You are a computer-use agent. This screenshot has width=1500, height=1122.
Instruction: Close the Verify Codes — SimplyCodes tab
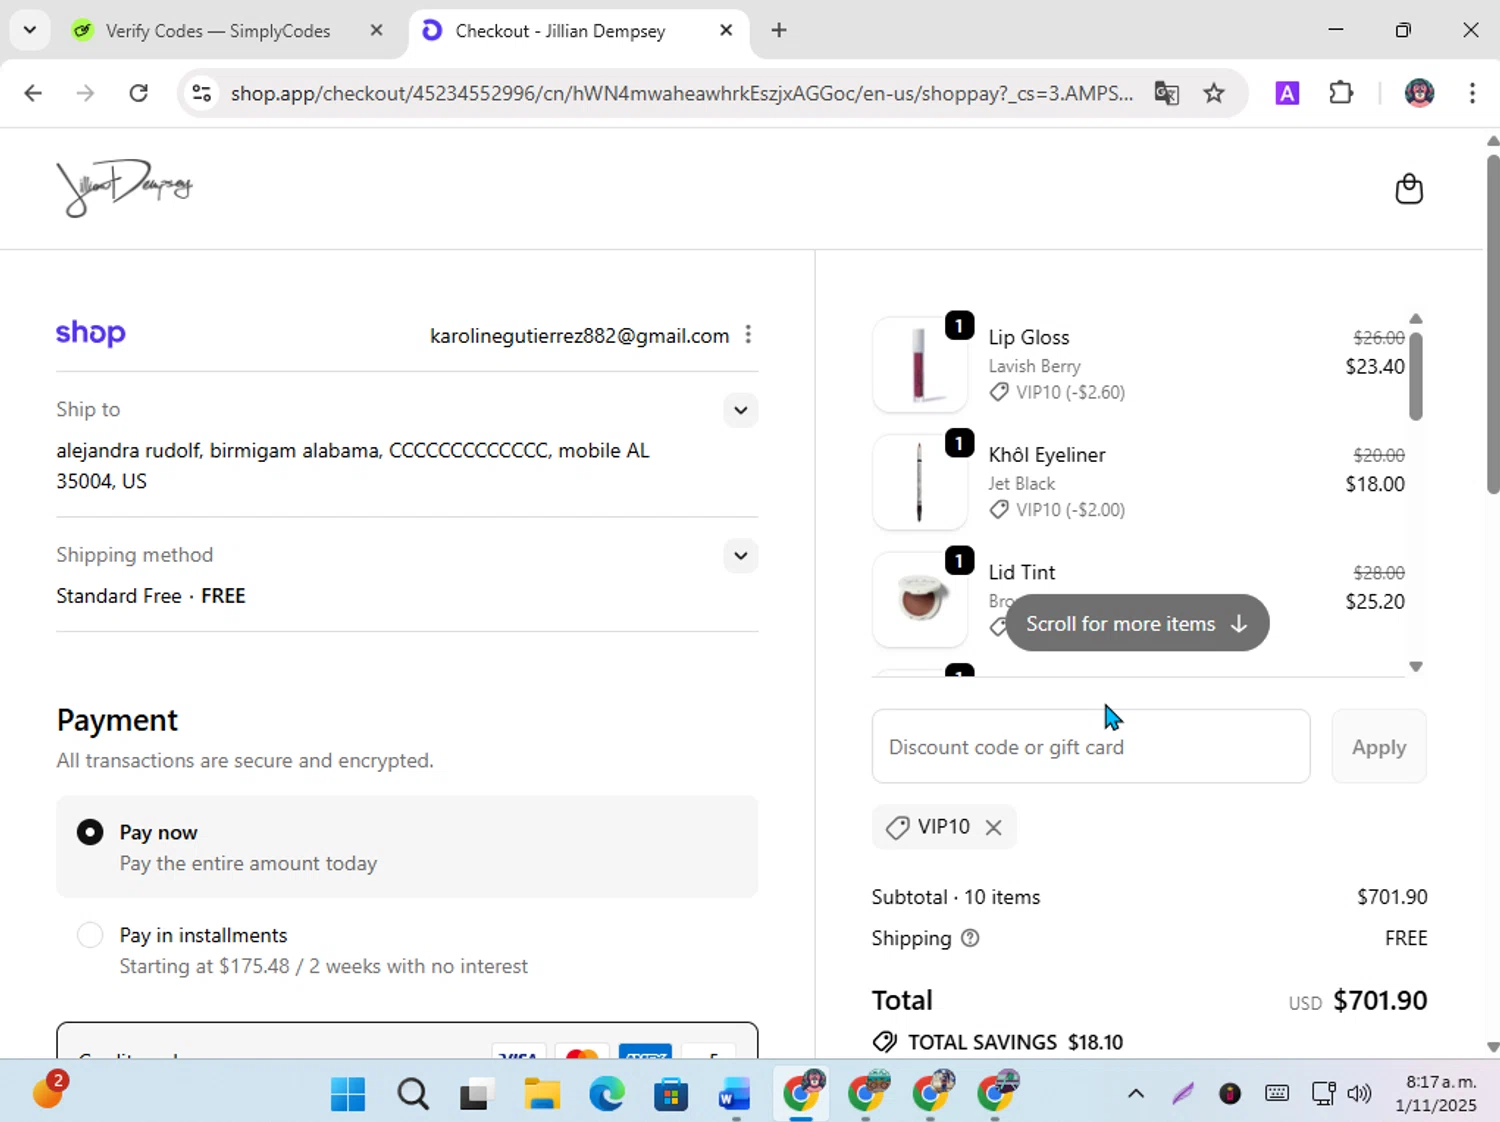pyautogui.click(x=376, y=30)
